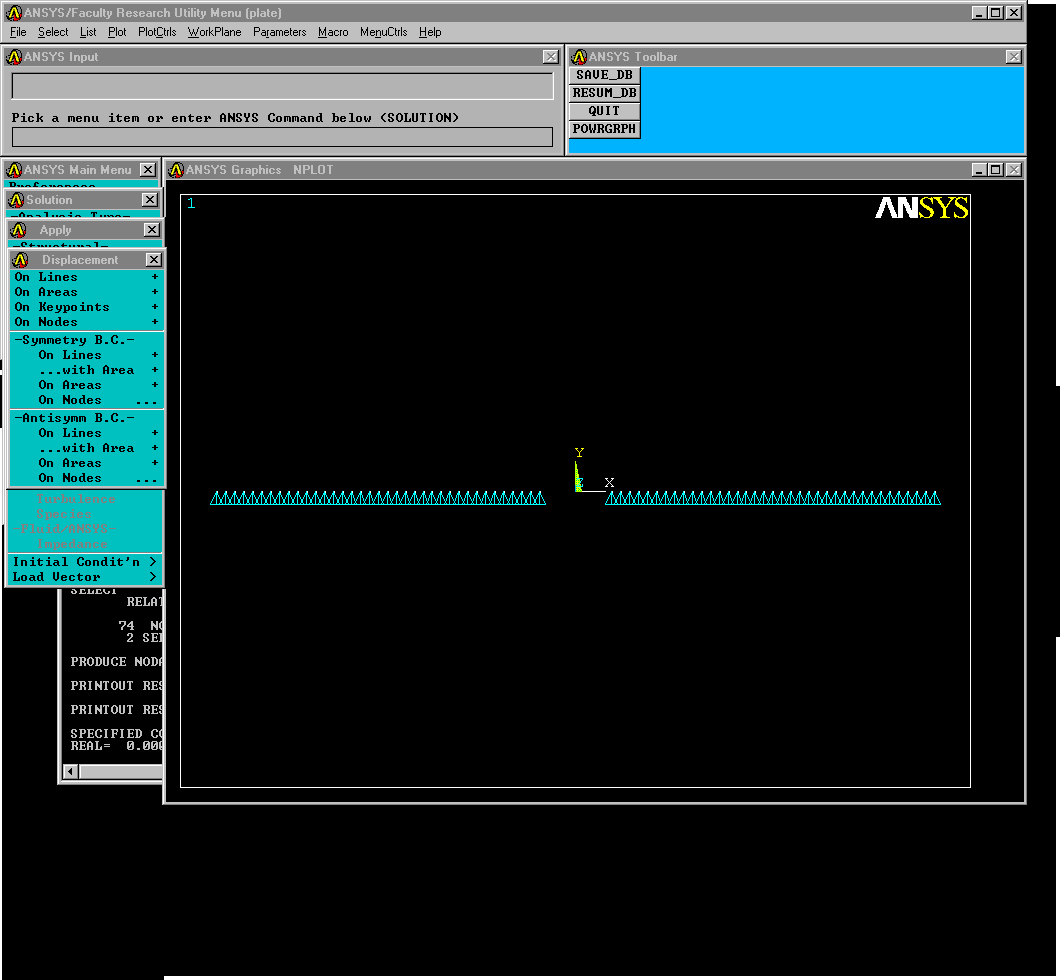Close the Displacement menu panel
Viewport: 1060px width, 980px height.
(153, 260)
